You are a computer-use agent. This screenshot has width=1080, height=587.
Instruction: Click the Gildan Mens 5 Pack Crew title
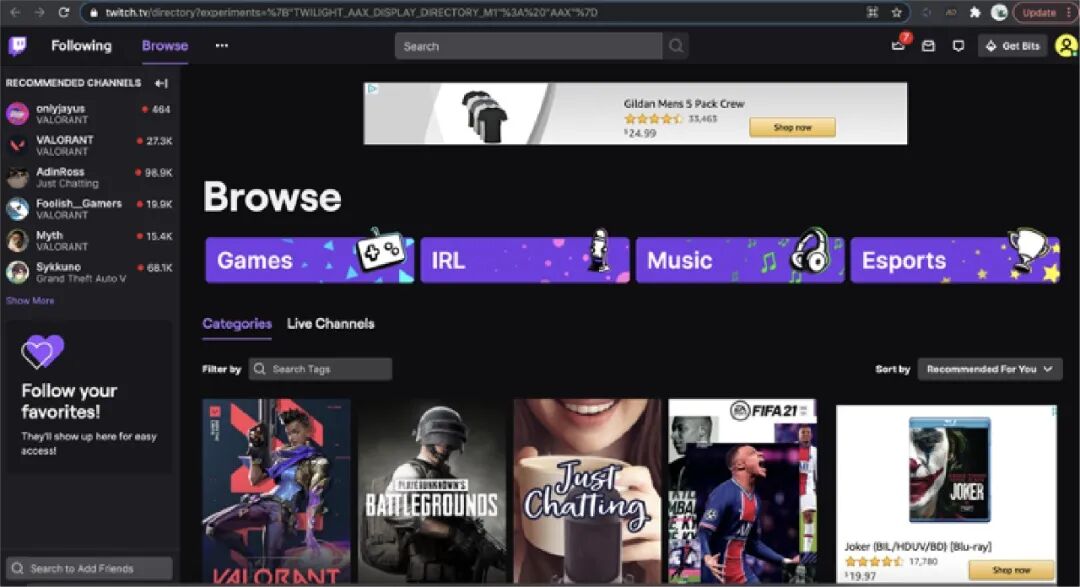pyautogui.click(x=684, y=104)
